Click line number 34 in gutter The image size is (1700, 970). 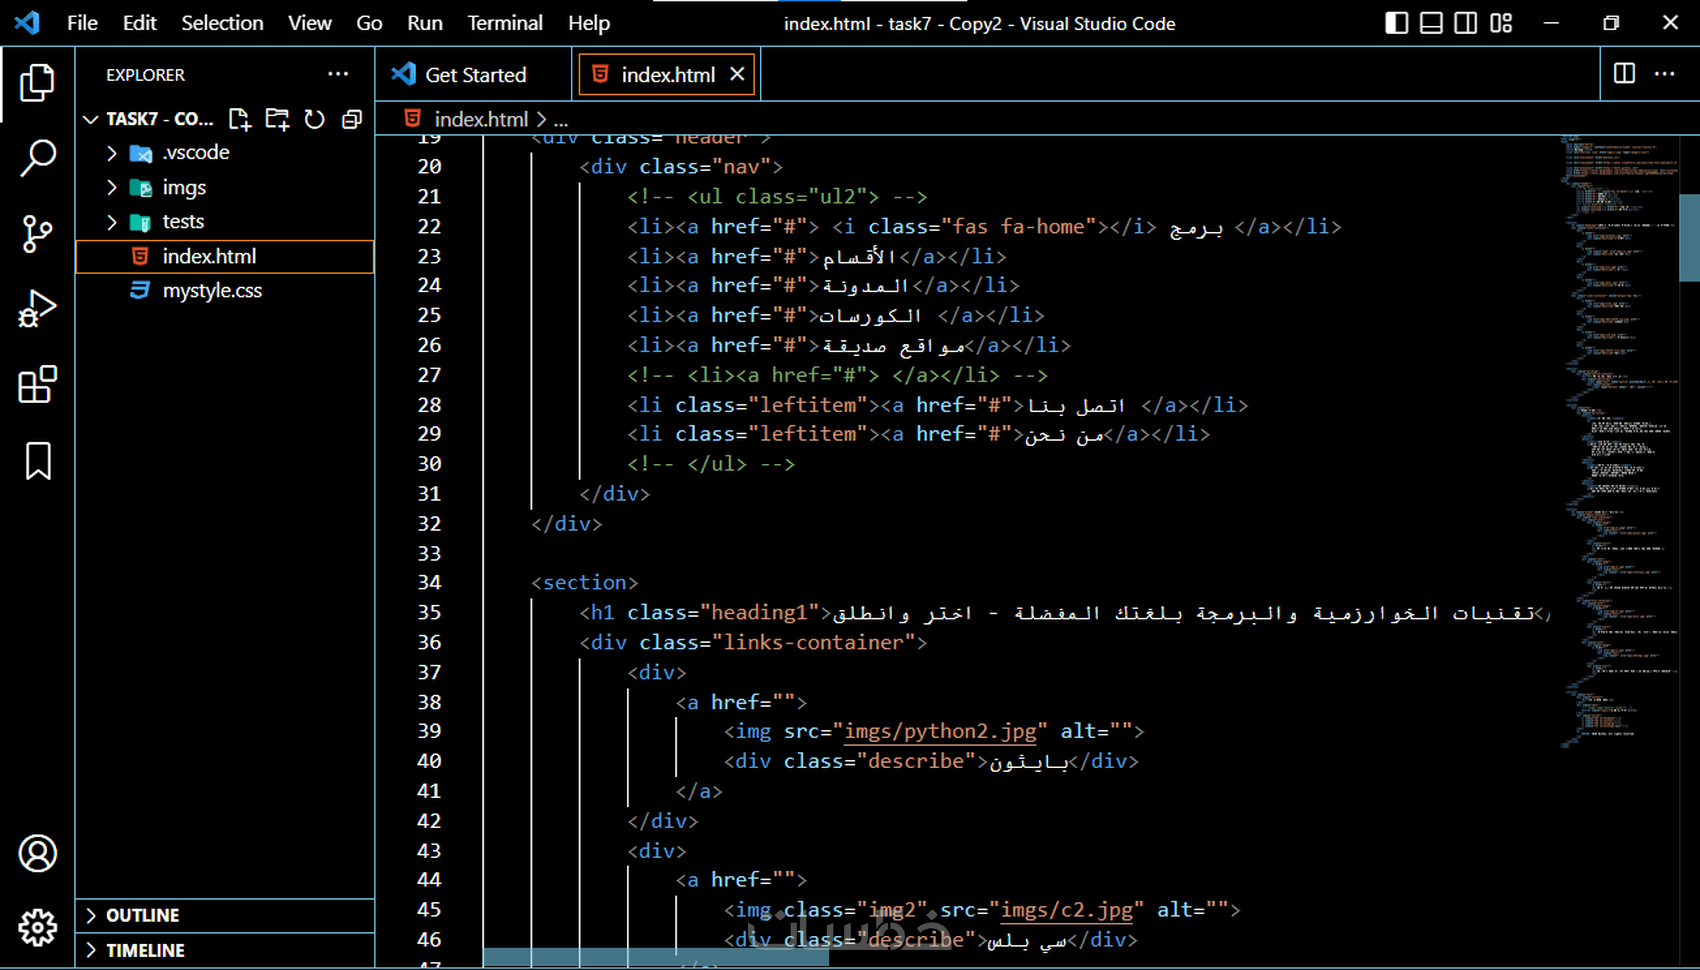point(429,582)
